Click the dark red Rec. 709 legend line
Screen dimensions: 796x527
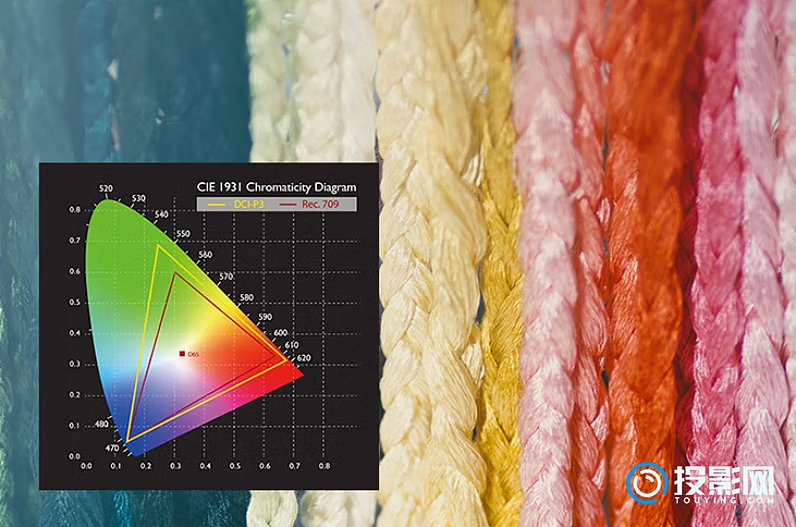pyautogui.click(x=291, y=203)
